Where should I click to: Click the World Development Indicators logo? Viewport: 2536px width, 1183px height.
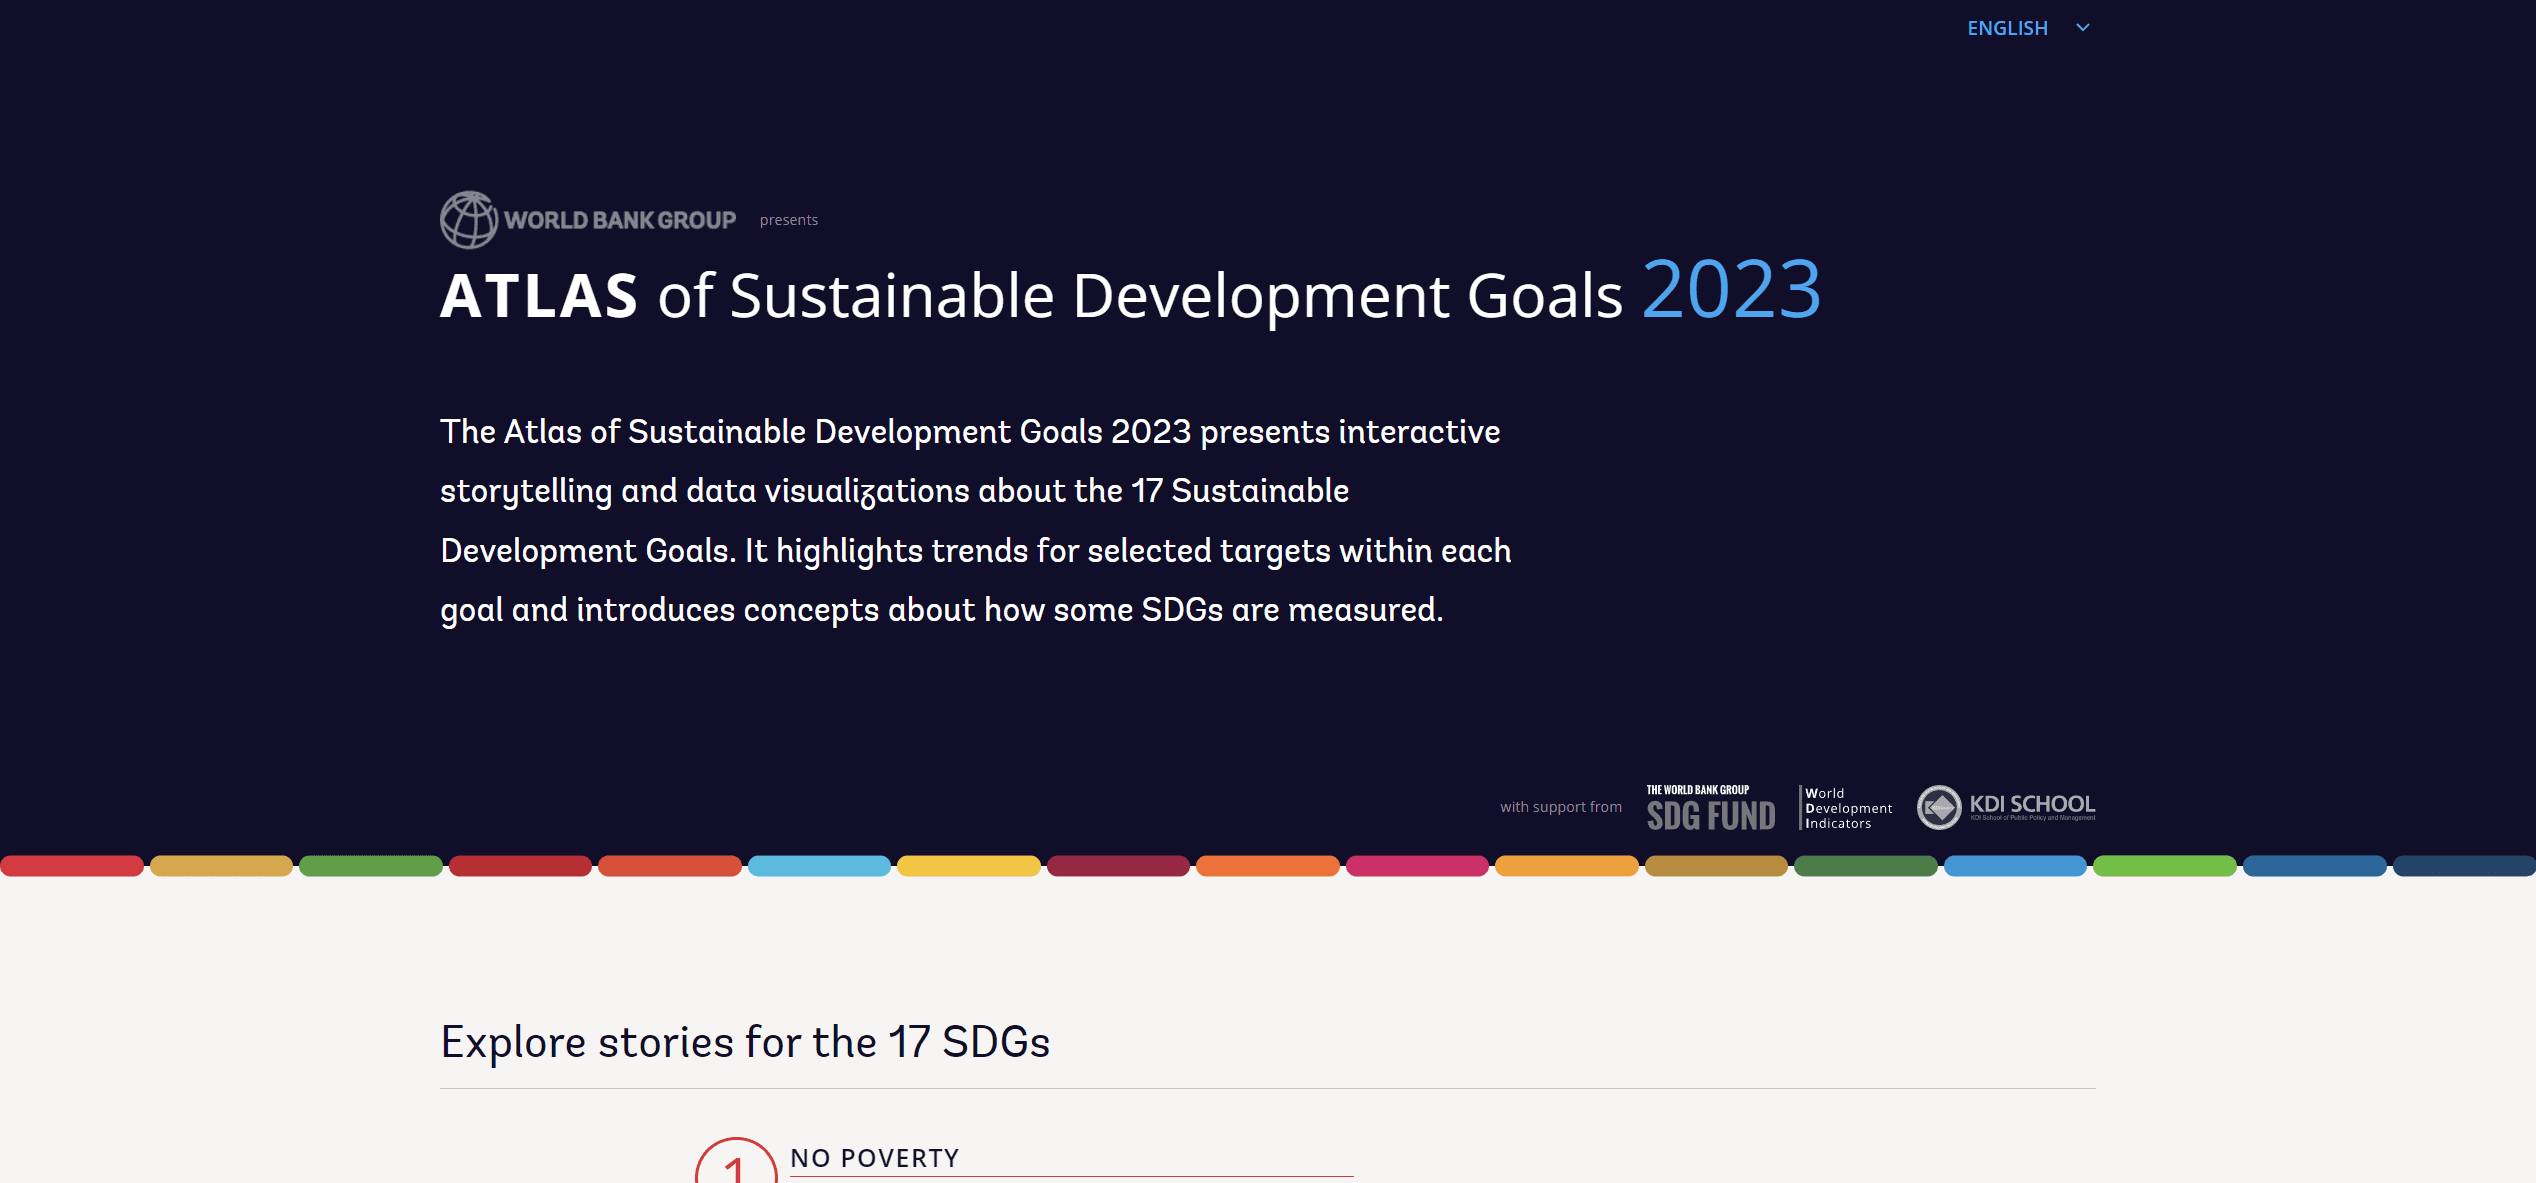(x=1846, y=808)
